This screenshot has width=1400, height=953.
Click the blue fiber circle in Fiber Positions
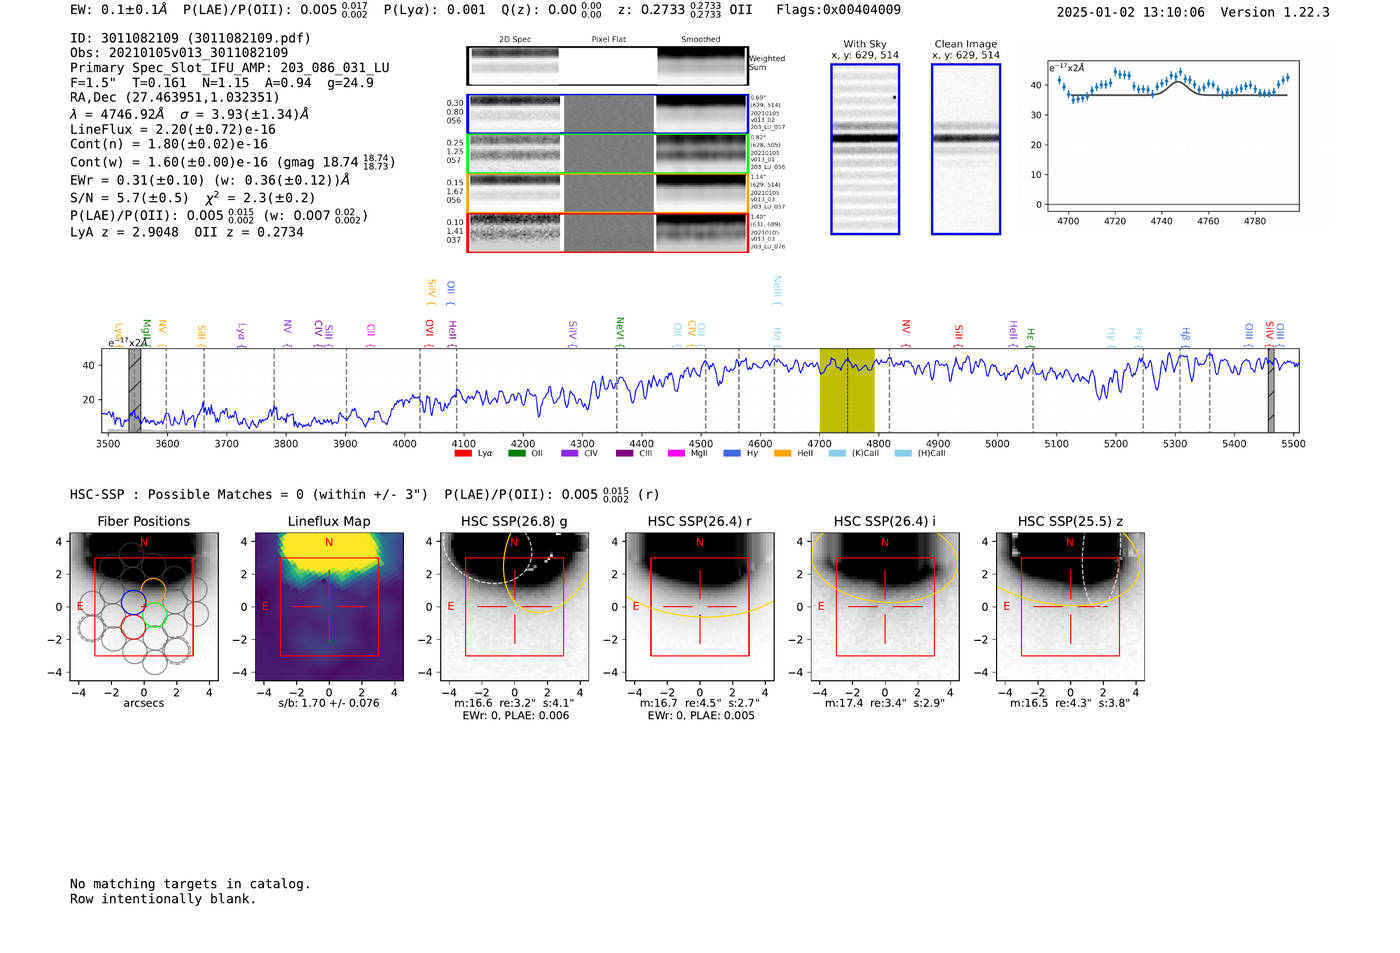click(x=133, y=602)
